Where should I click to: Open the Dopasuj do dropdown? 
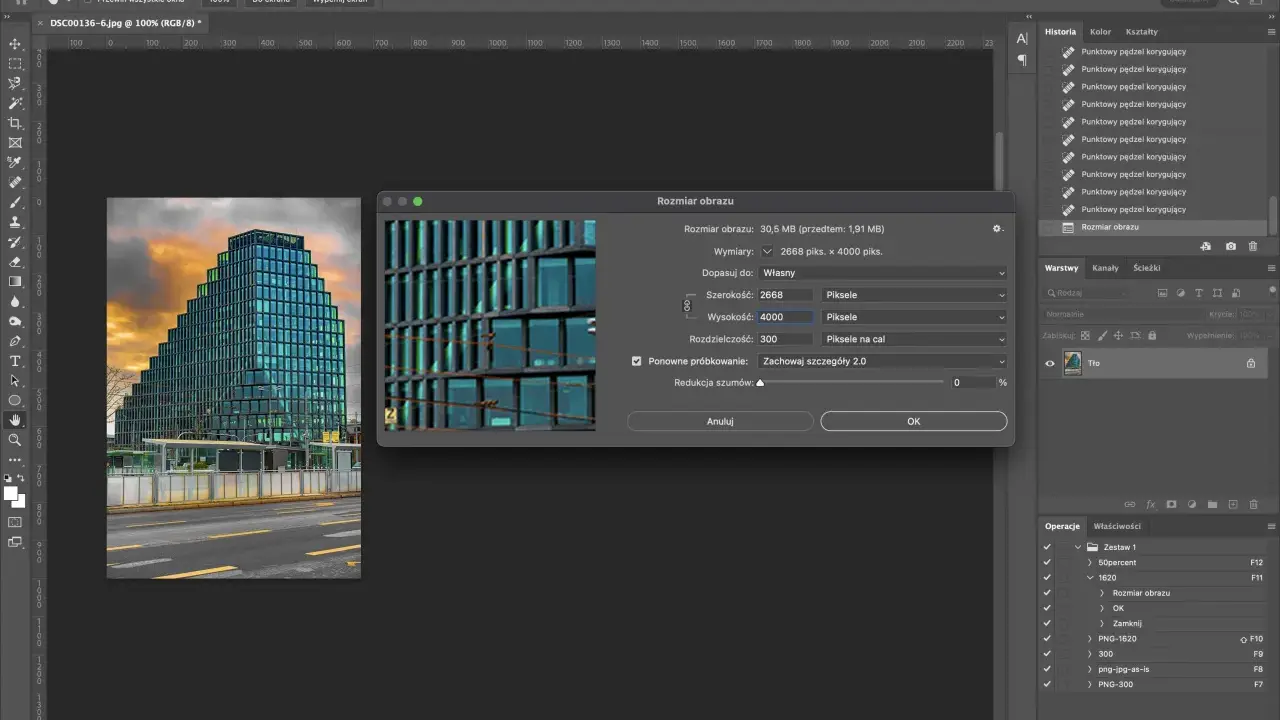tap(883, 272)
